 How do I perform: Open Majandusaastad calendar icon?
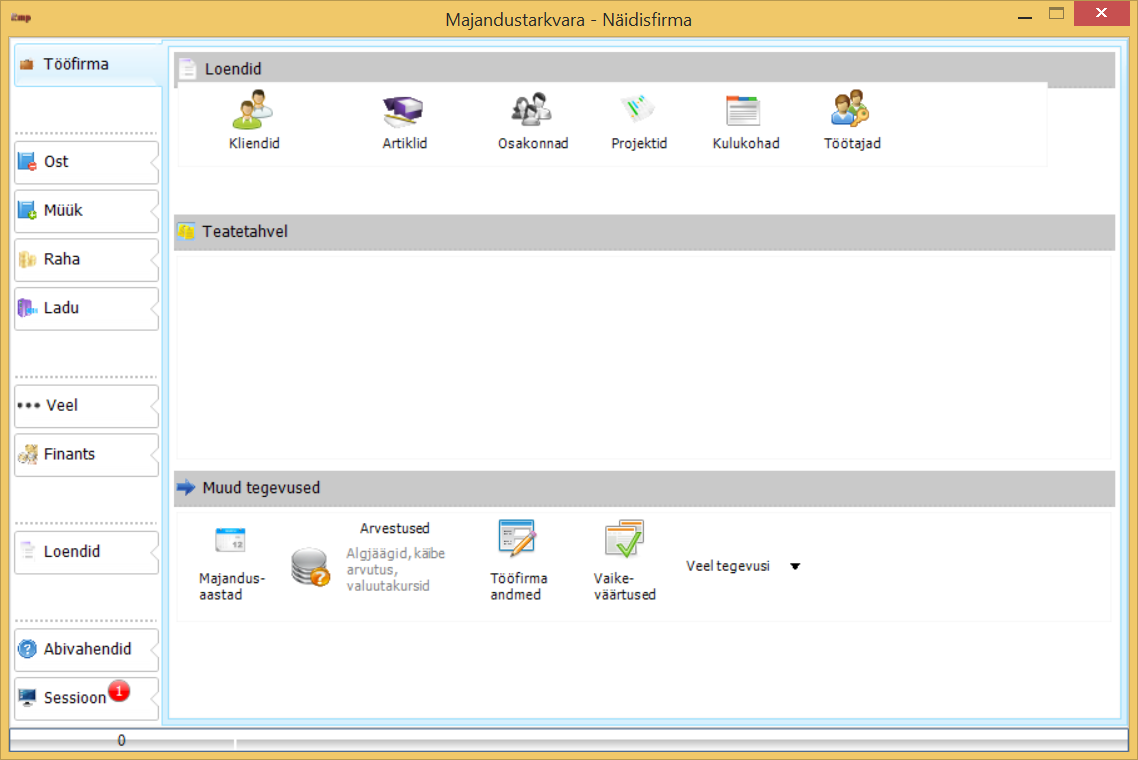(x=231, y=541)
